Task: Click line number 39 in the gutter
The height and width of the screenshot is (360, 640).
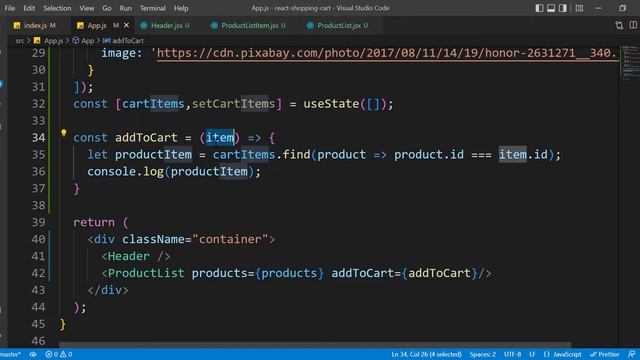Action: coord(38,222)
